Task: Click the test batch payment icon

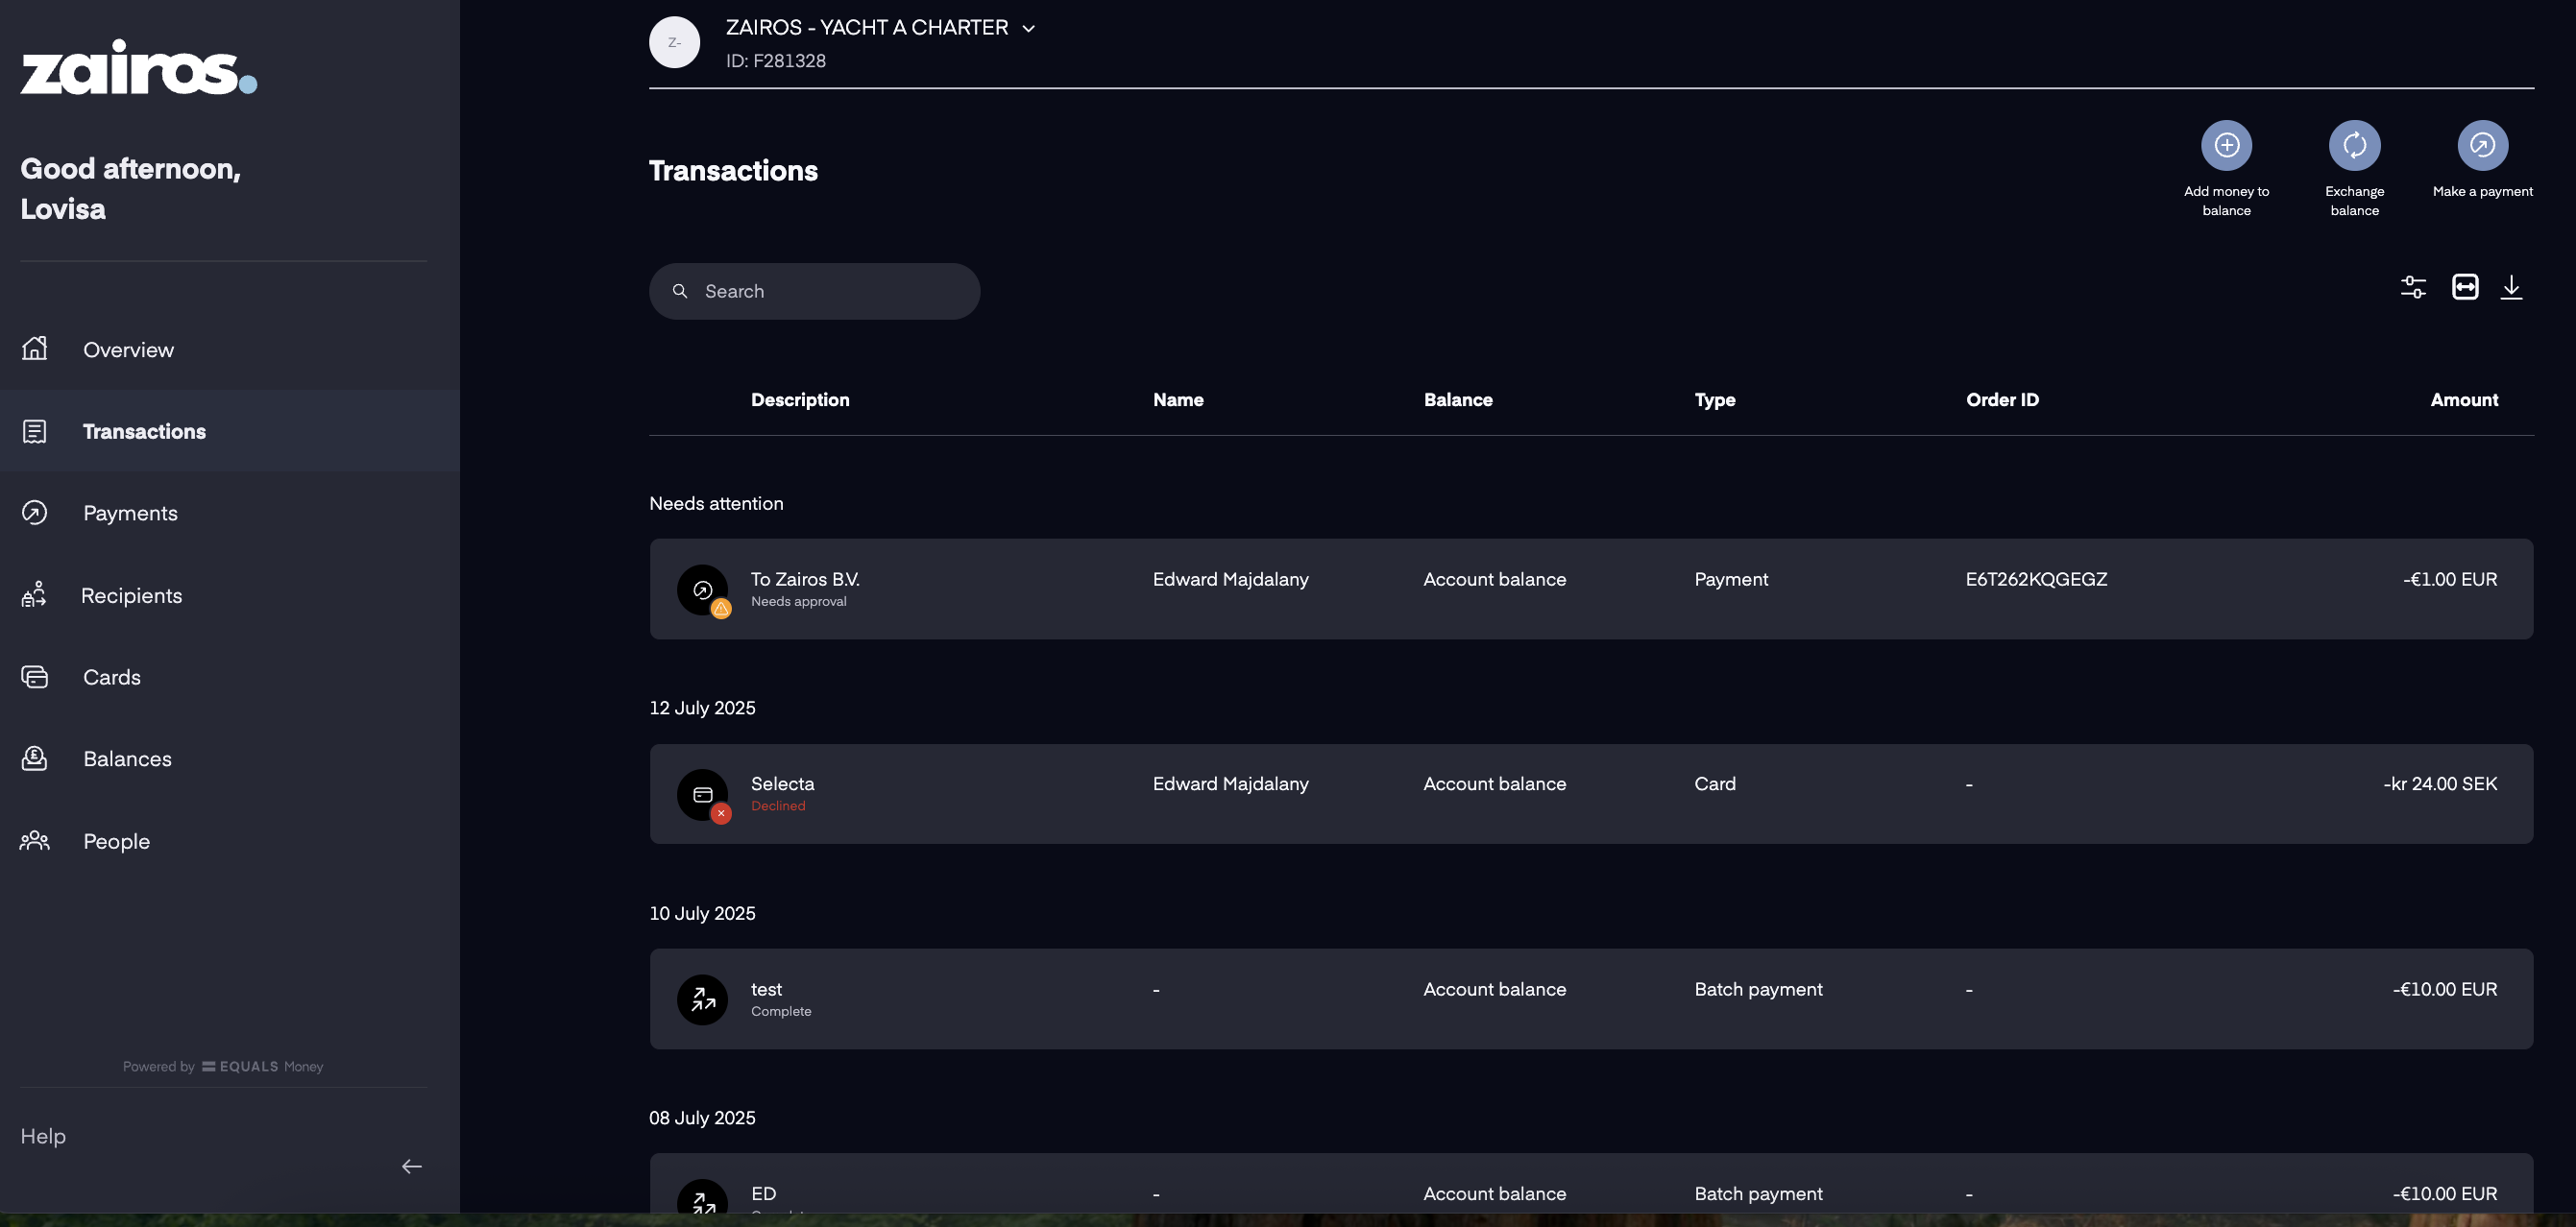Action: 703,1000
